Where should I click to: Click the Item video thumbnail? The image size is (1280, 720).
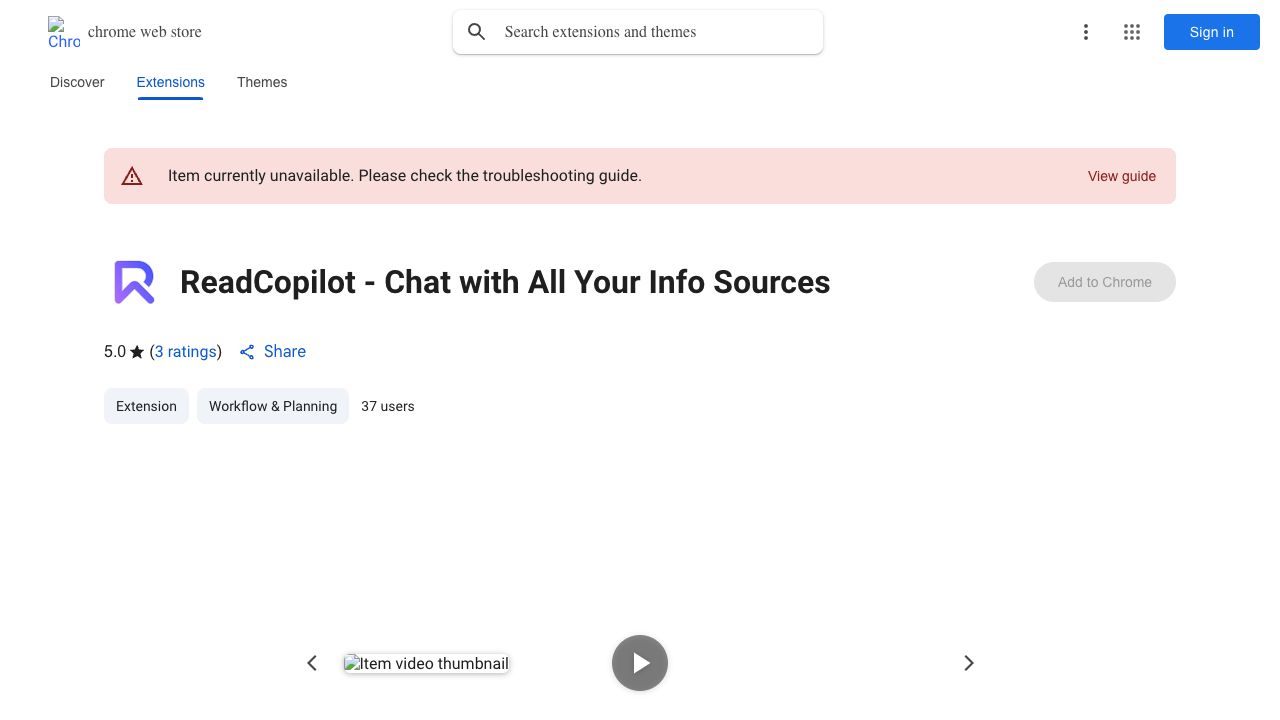click(426, 663)
